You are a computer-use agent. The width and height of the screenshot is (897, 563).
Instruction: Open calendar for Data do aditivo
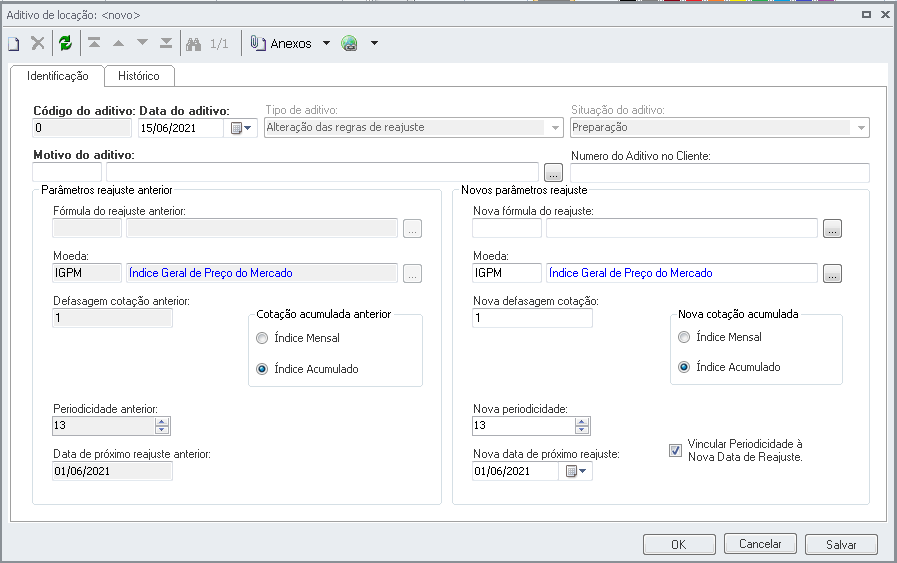tap(241, 128)
